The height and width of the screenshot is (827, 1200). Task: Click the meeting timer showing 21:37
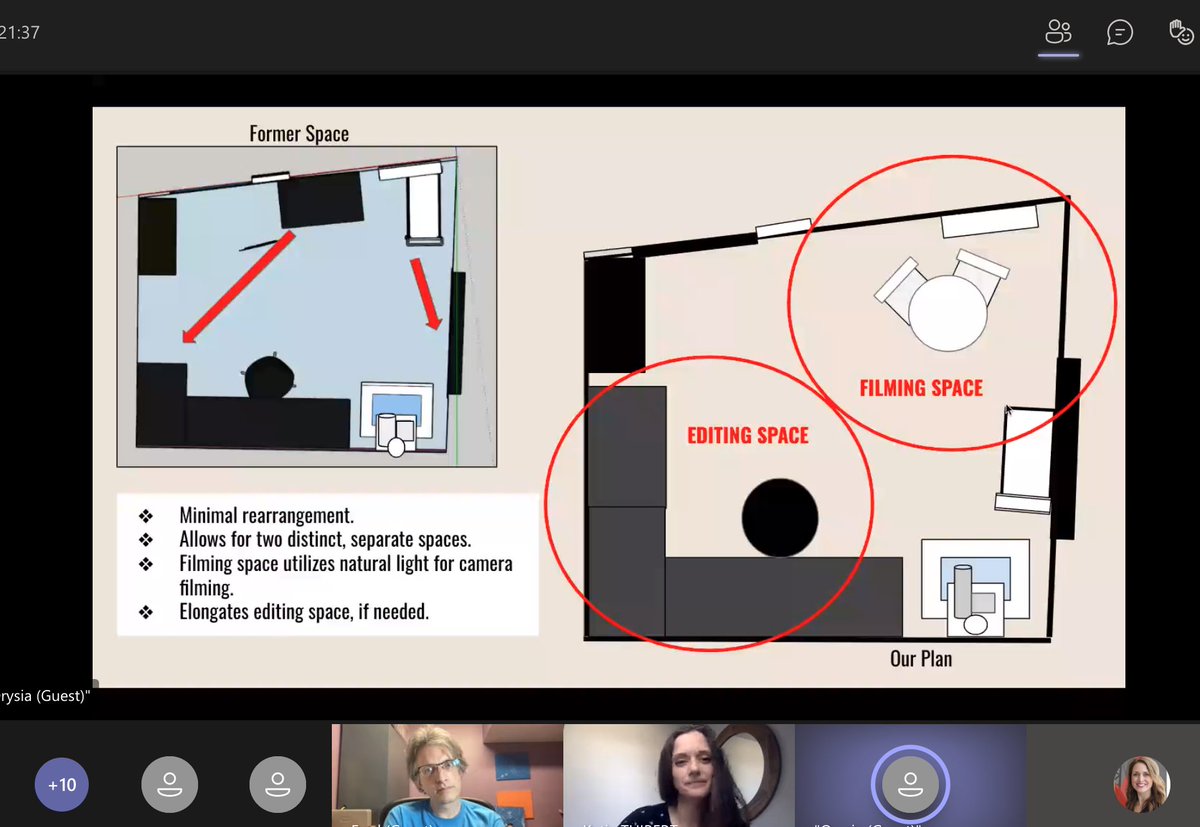(20, 32)
